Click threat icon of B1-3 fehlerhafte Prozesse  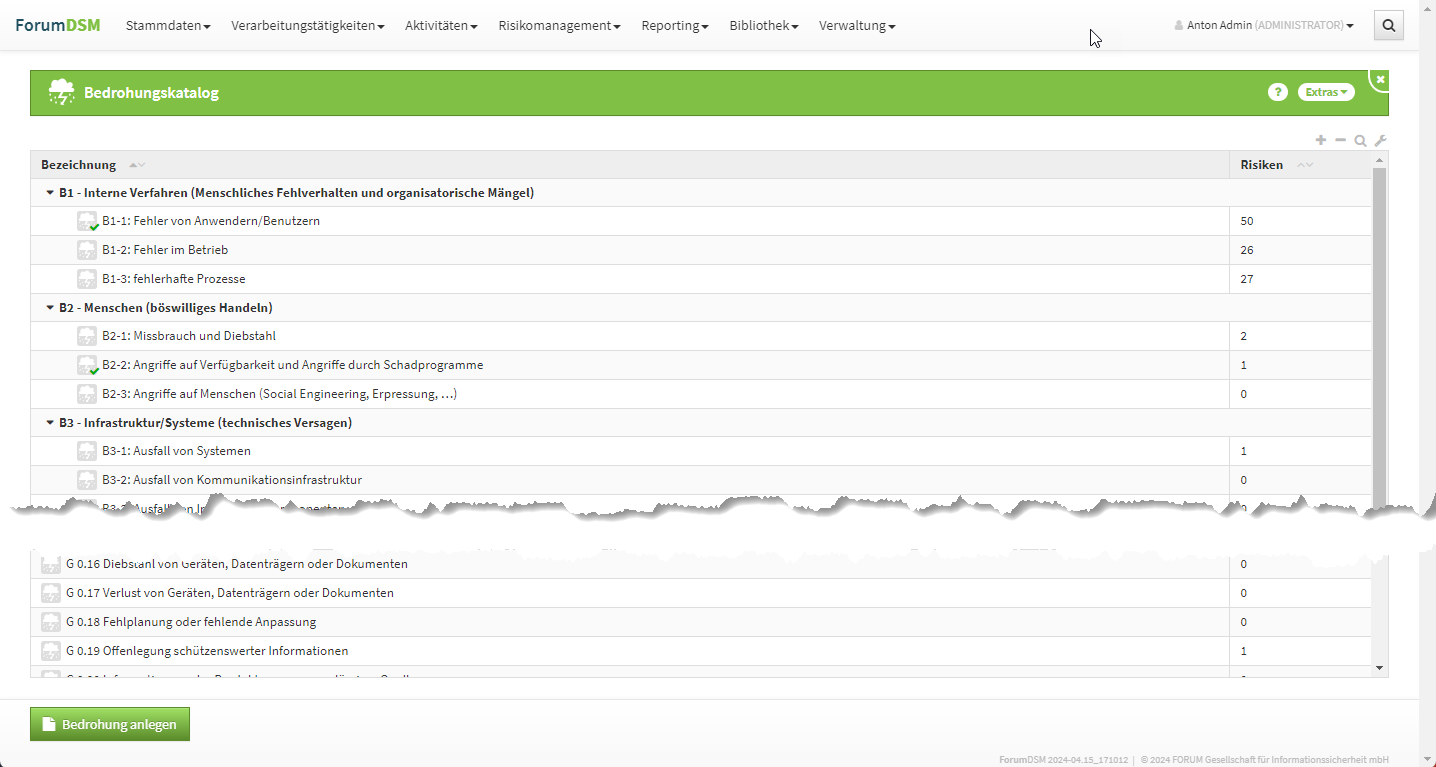coord(87,279)
